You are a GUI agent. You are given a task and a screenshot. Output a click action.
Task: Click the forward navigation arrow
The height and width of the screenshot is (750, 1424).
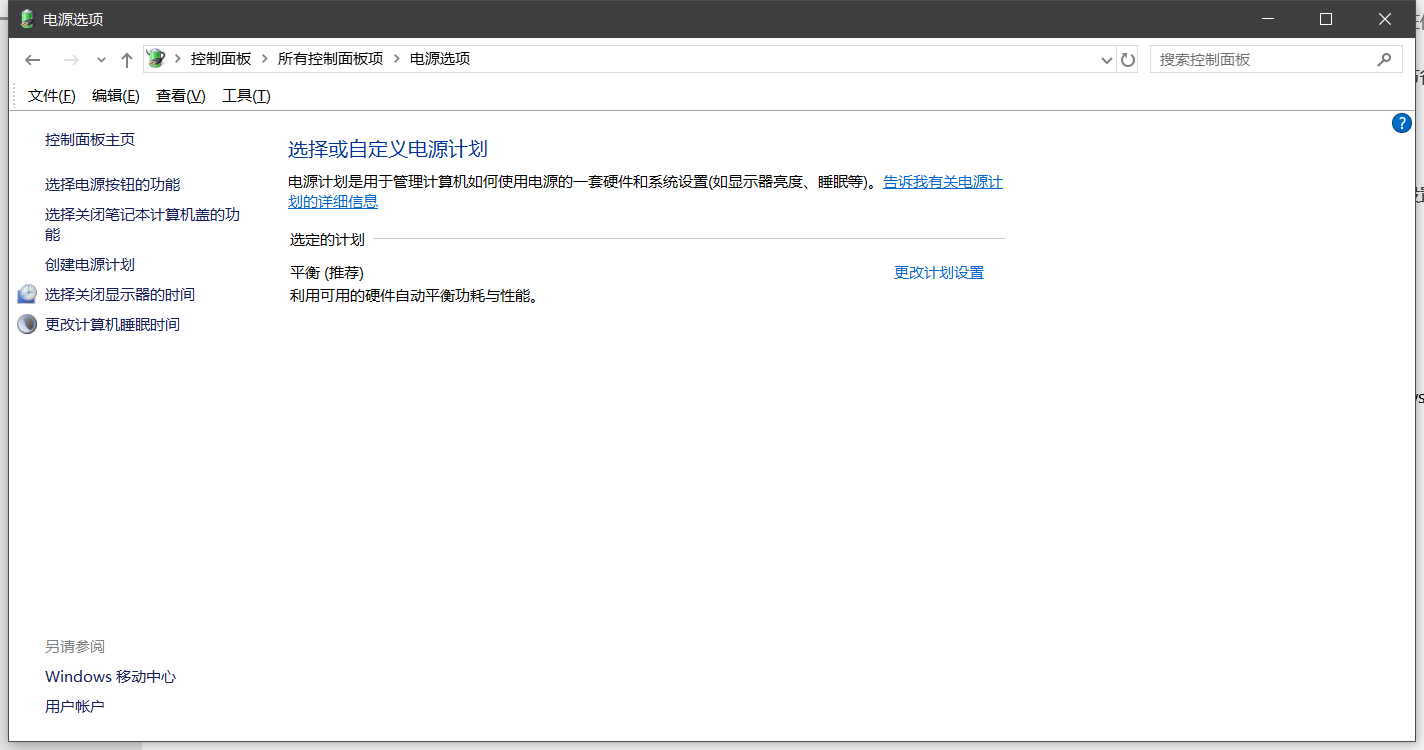click(x=71, y=60)
